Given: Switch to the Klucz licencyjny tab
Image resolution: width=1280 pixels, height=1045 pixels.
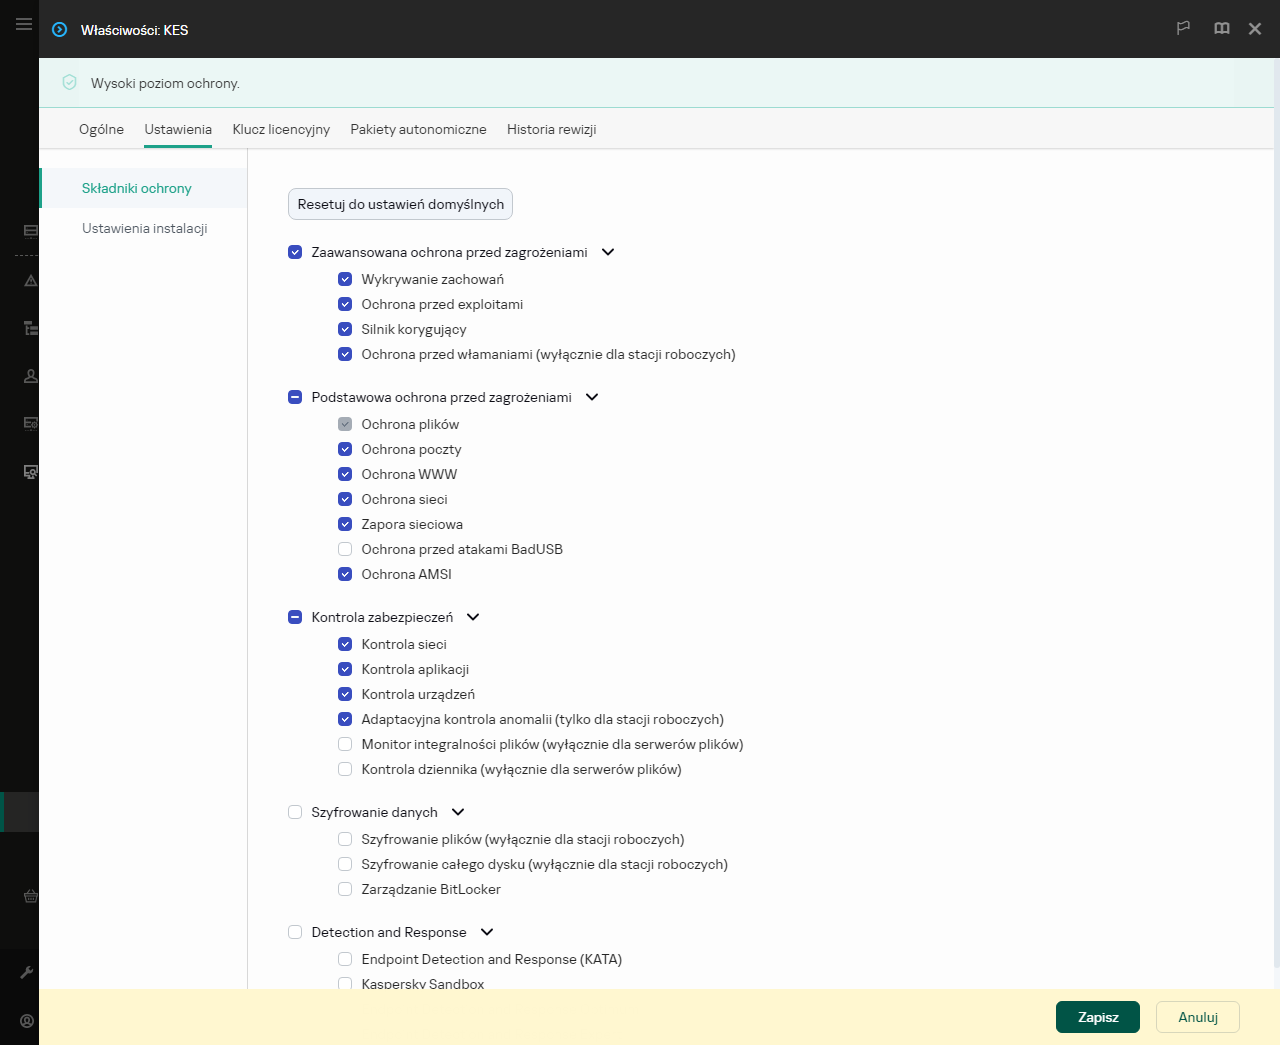Looking at the screenshot, I should tap(281, 129).
